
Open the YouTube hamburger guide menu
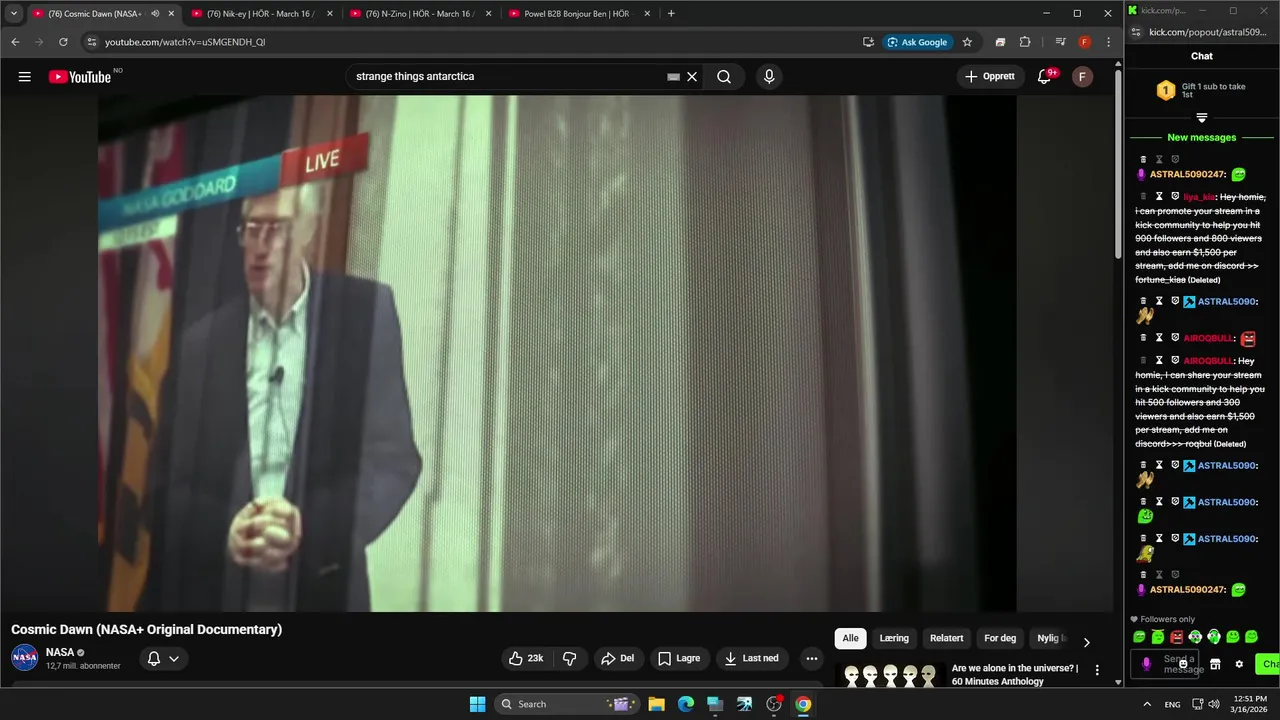coord(24,76)
